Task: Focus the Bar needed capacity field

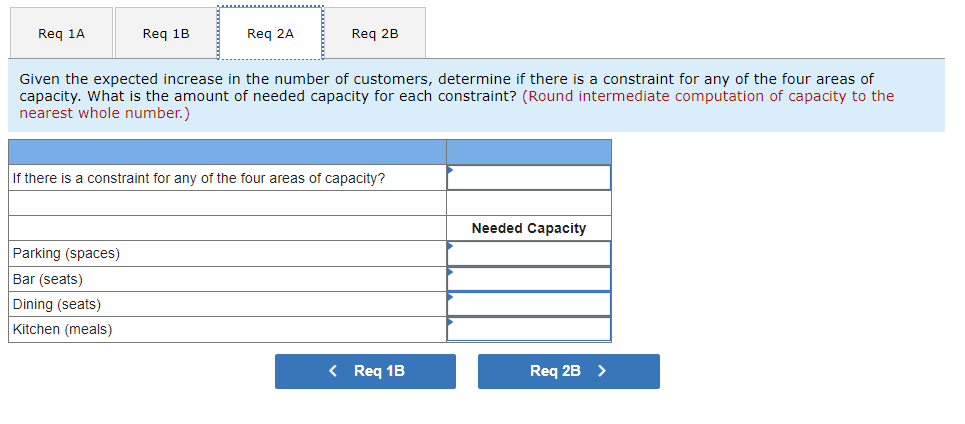Action: point(529,279)
